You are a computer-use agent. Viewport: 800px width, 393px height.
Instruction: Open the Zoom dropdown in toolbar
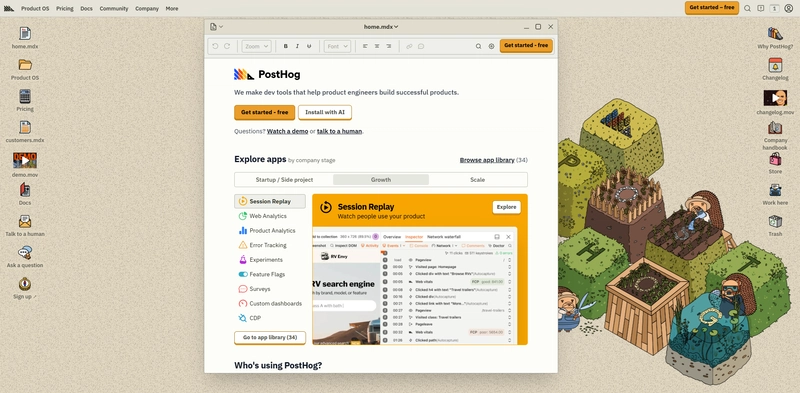(256, 46)
